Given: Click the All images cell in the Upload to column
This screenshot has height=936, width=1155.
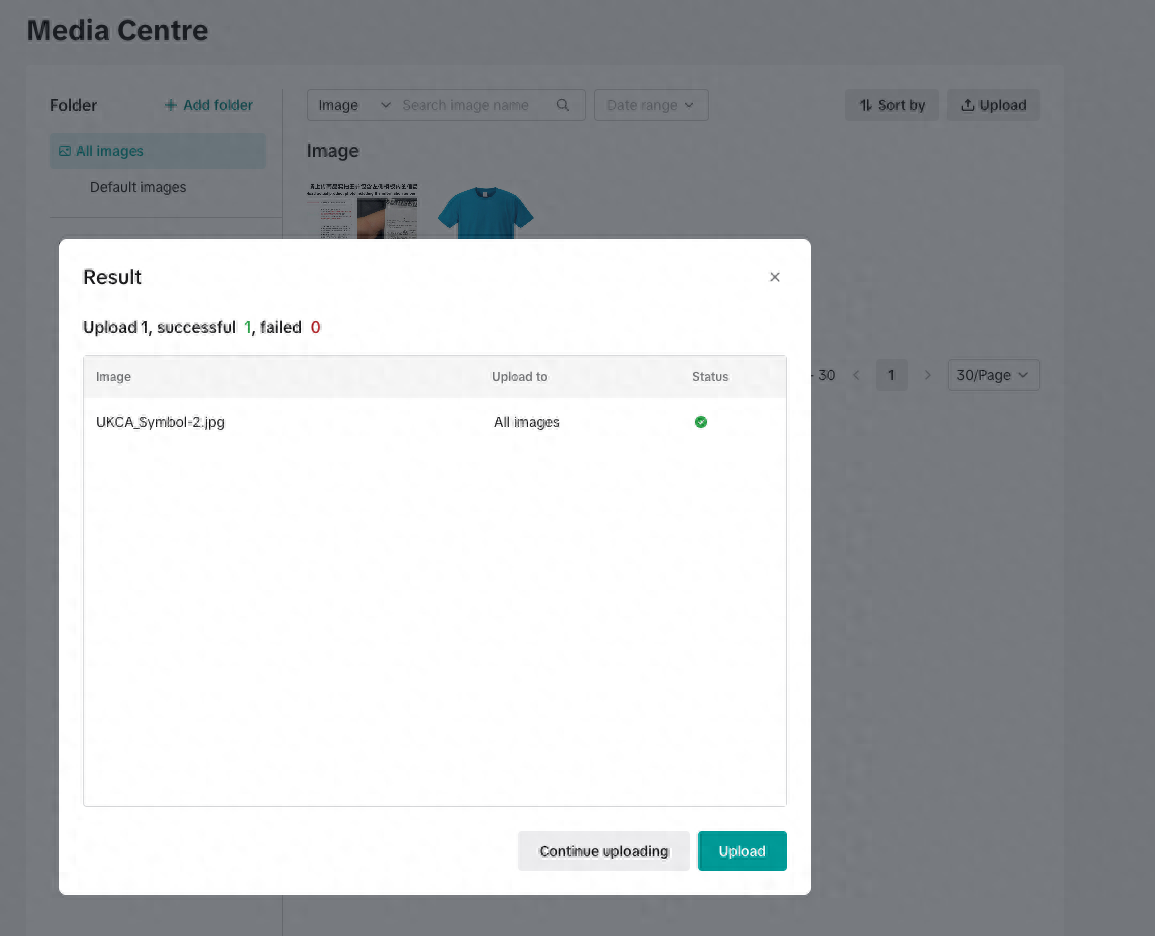Looking at the screenshot, I should [x=527, y=422].
